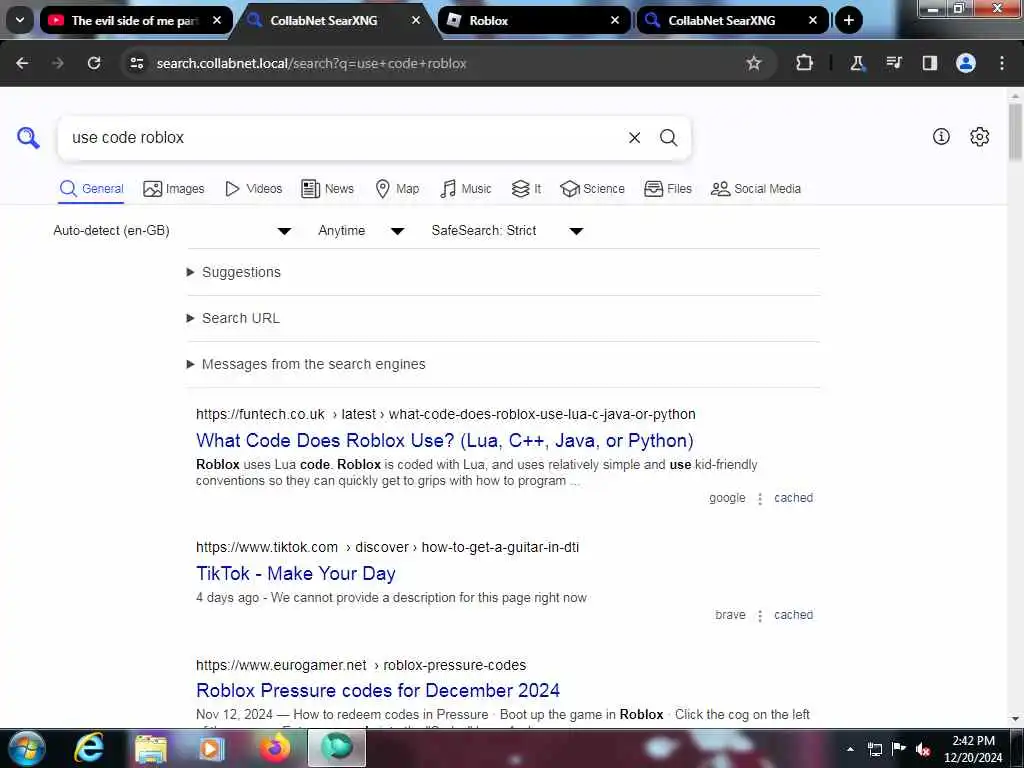Select the Social Media category tab
The image size is (1024, 768).
click(x=756, y=189)
